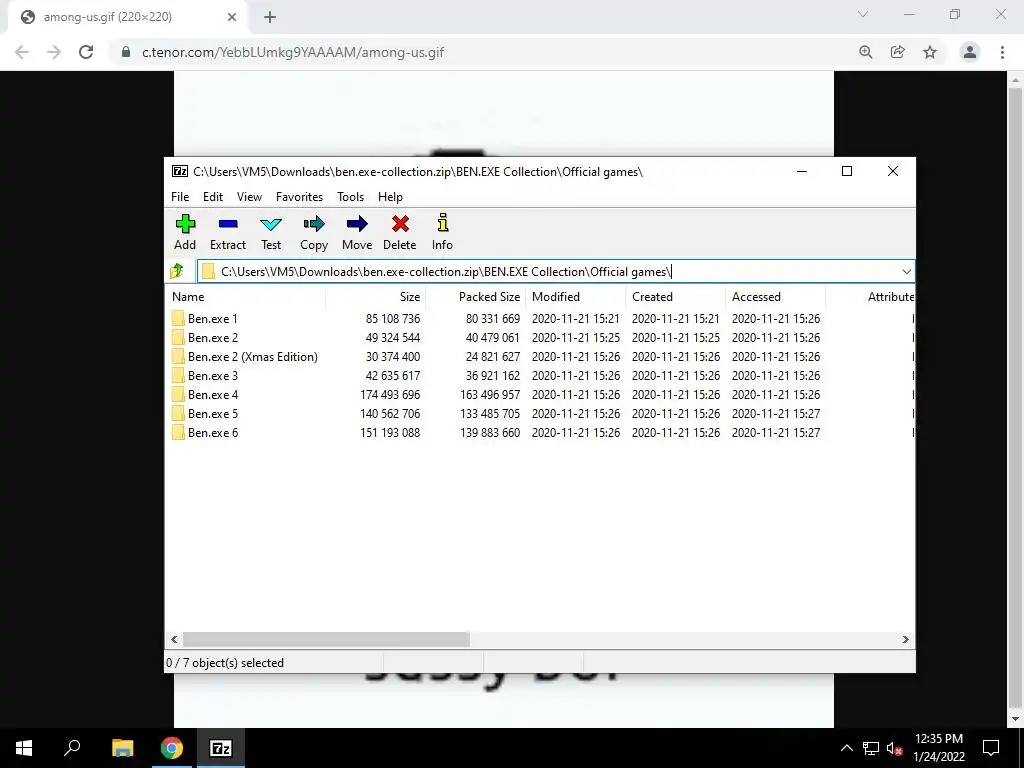Expand the 7-Zip path history dropdown
Image resolution: width=1024 pixels, height=768 pixels.
[x=906, y=272]
